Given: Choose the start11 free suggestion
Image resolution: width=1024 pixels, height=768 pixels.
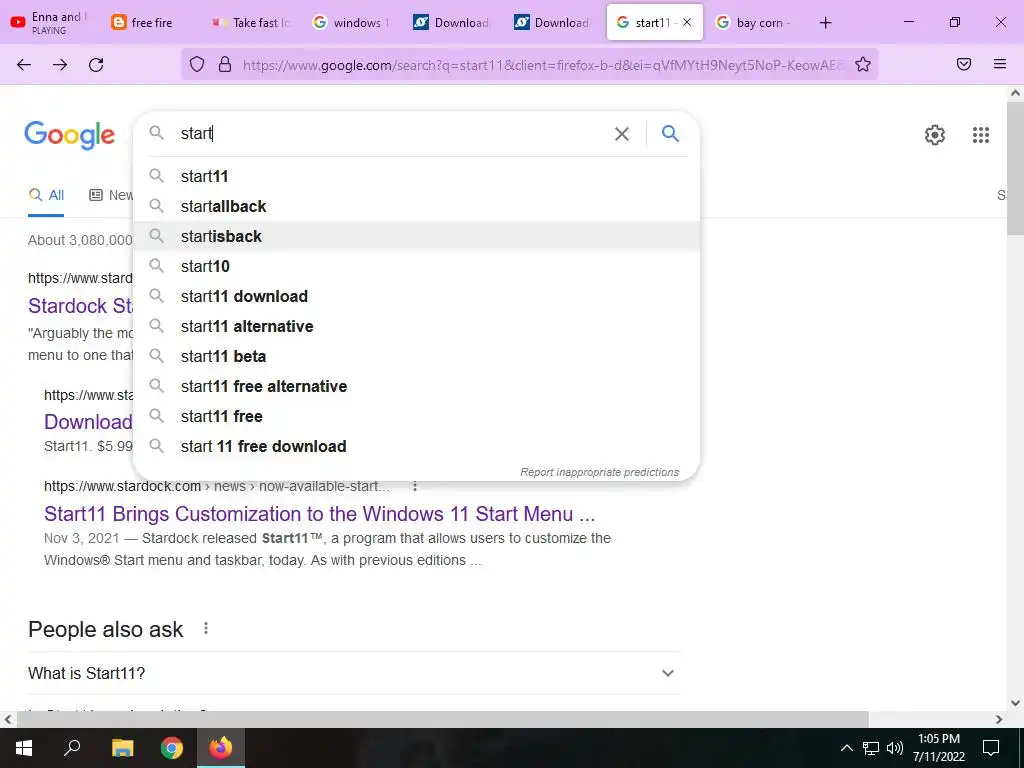Looking at the screenshot, I should [416, 417].
